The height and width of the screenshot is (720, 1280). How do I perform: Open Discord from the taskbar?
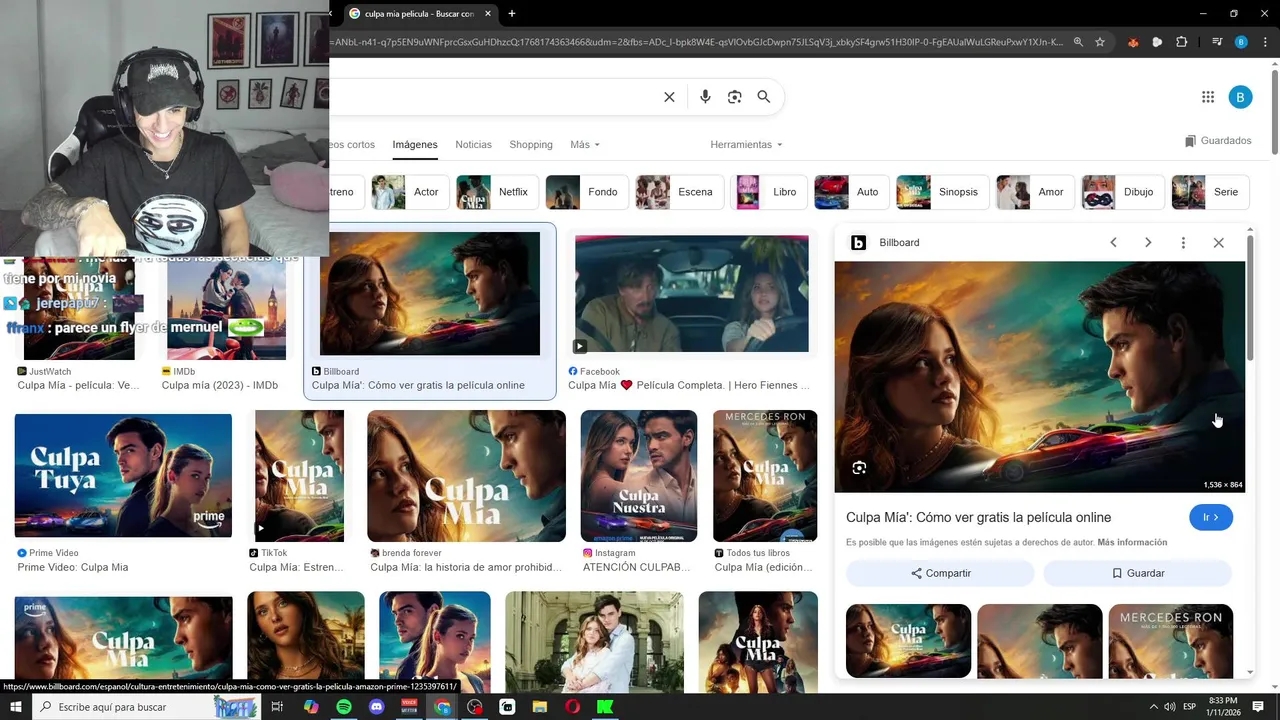[376, 707]
